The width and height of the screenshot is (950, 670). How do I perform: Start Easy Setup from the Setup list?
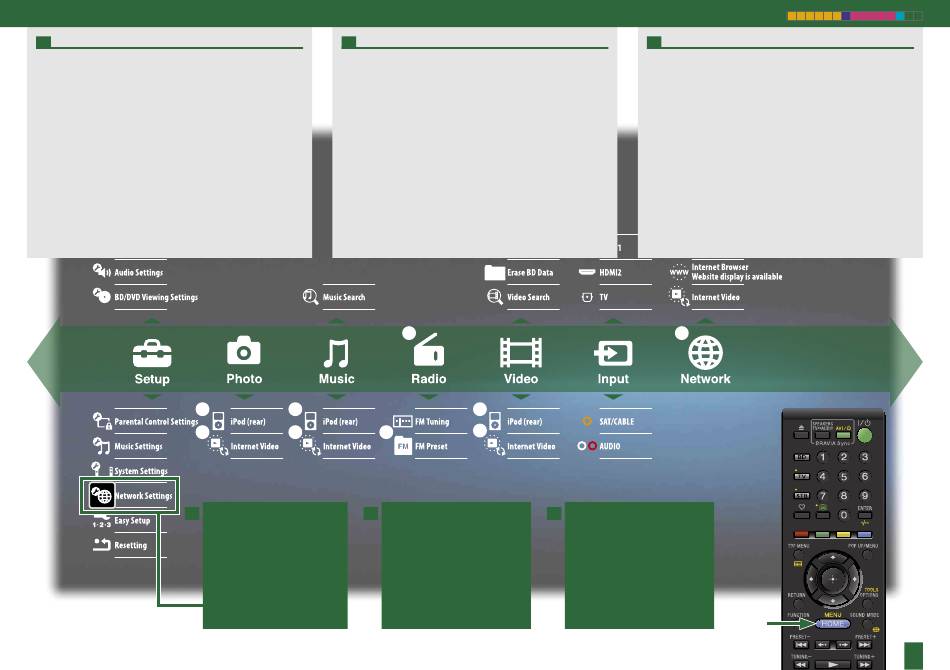pos(121,521)
